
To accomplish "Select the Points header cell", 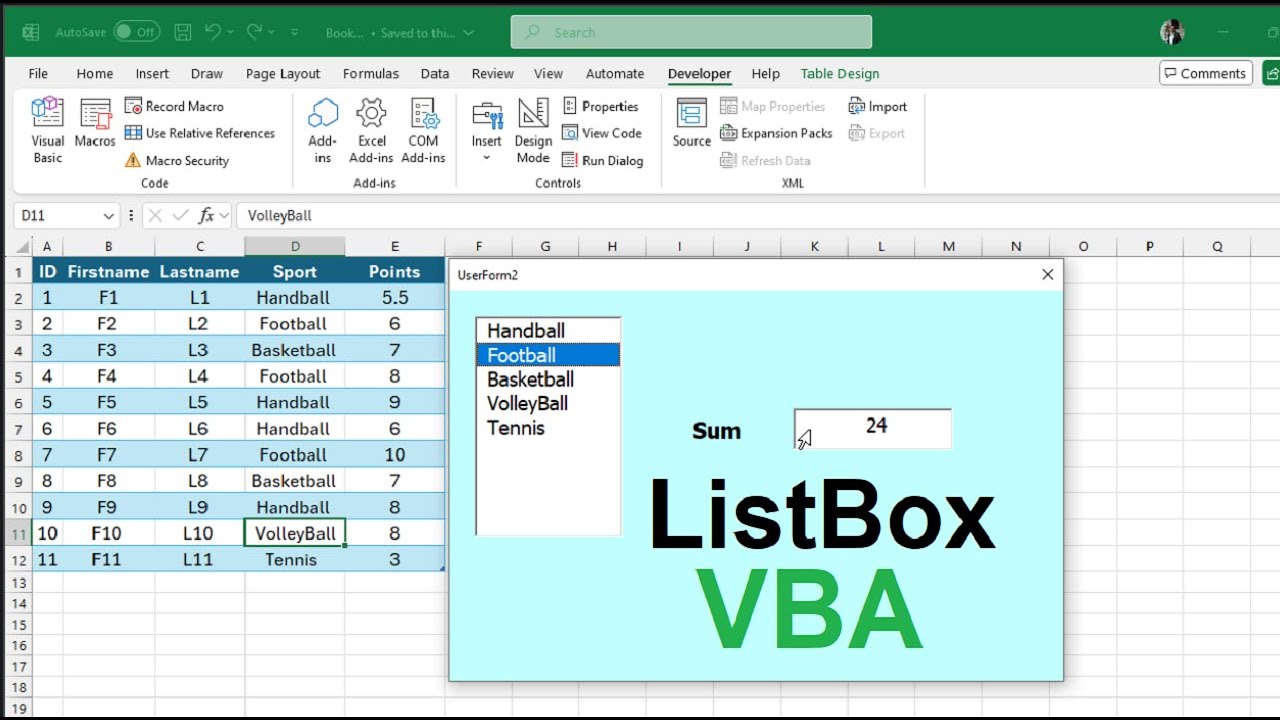I will coord(395,272).
